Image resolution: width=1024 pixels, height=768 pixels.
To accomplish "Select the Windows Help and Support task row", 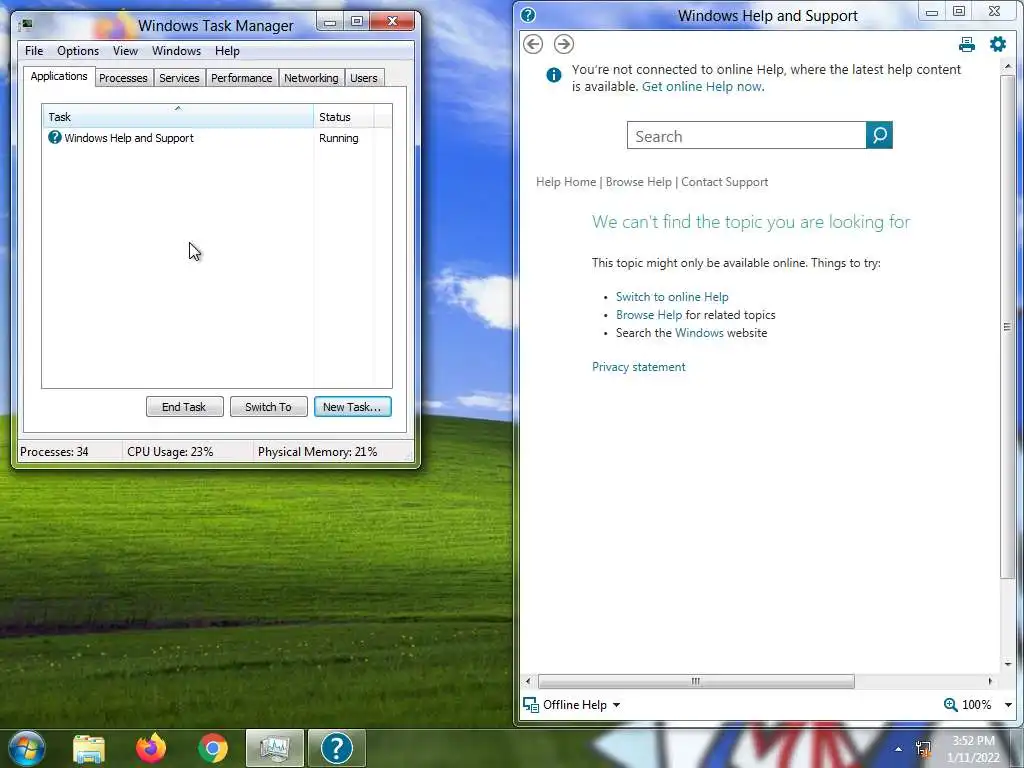I will coord(217,138).
